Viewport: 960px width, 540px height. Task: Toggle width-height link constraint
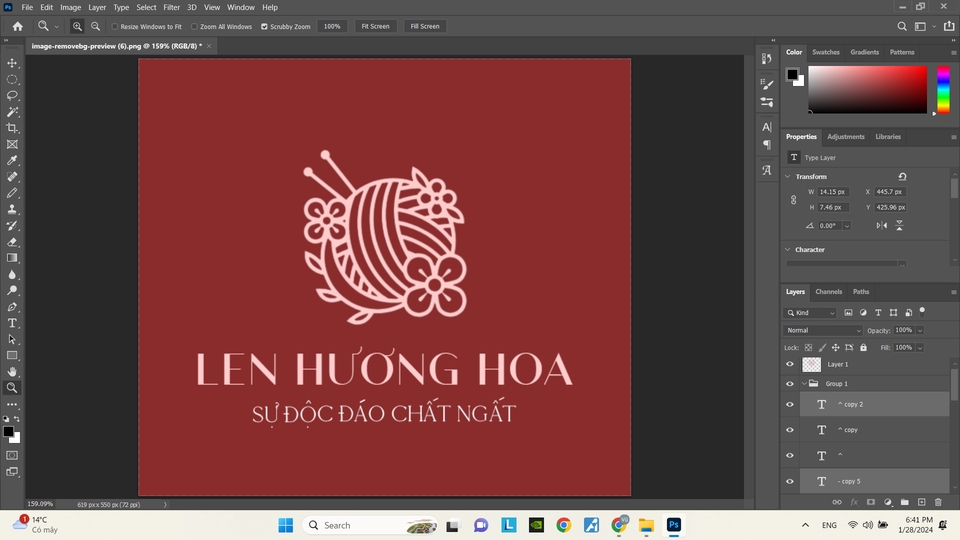(793, 200)
